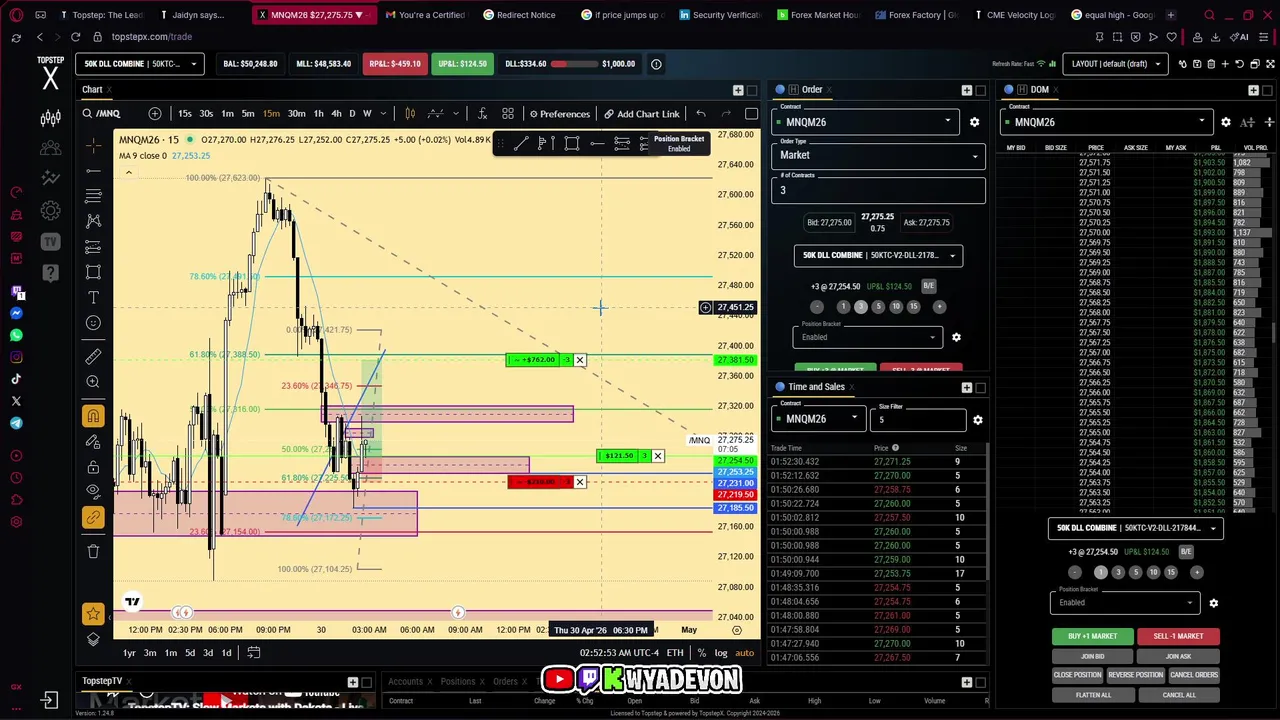Click the FLATTEN ALL button

(x=1093, y=695)
